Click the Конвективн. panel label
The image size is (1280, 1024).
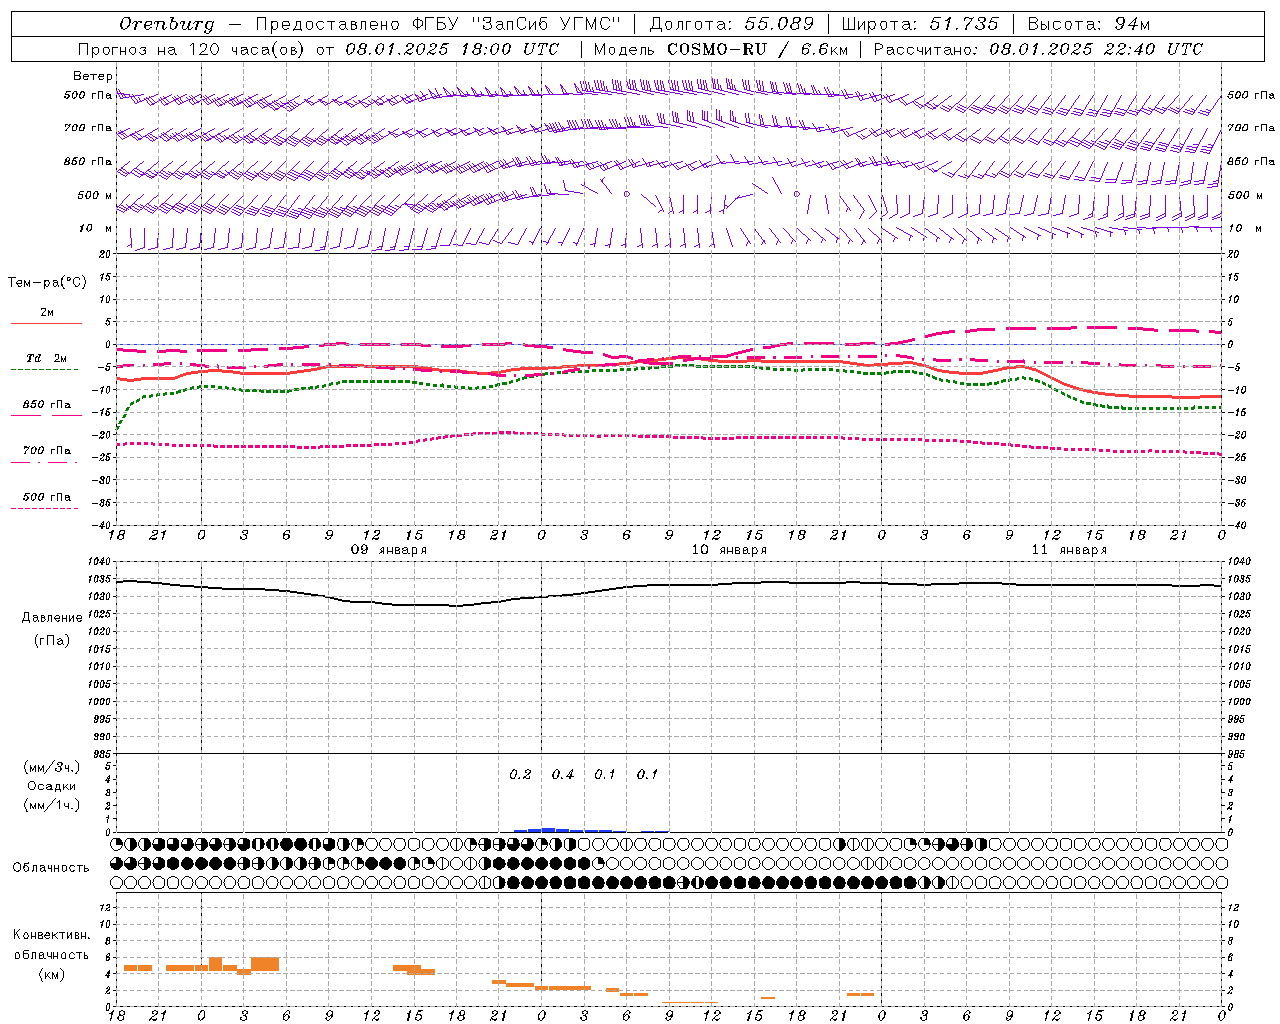click(x=52, y=934)
